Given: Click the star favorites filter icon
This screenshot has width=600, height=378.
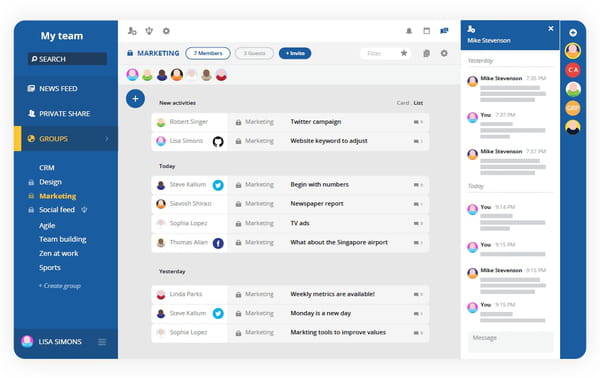Looking at the screenshot, I should click(404, 53).
